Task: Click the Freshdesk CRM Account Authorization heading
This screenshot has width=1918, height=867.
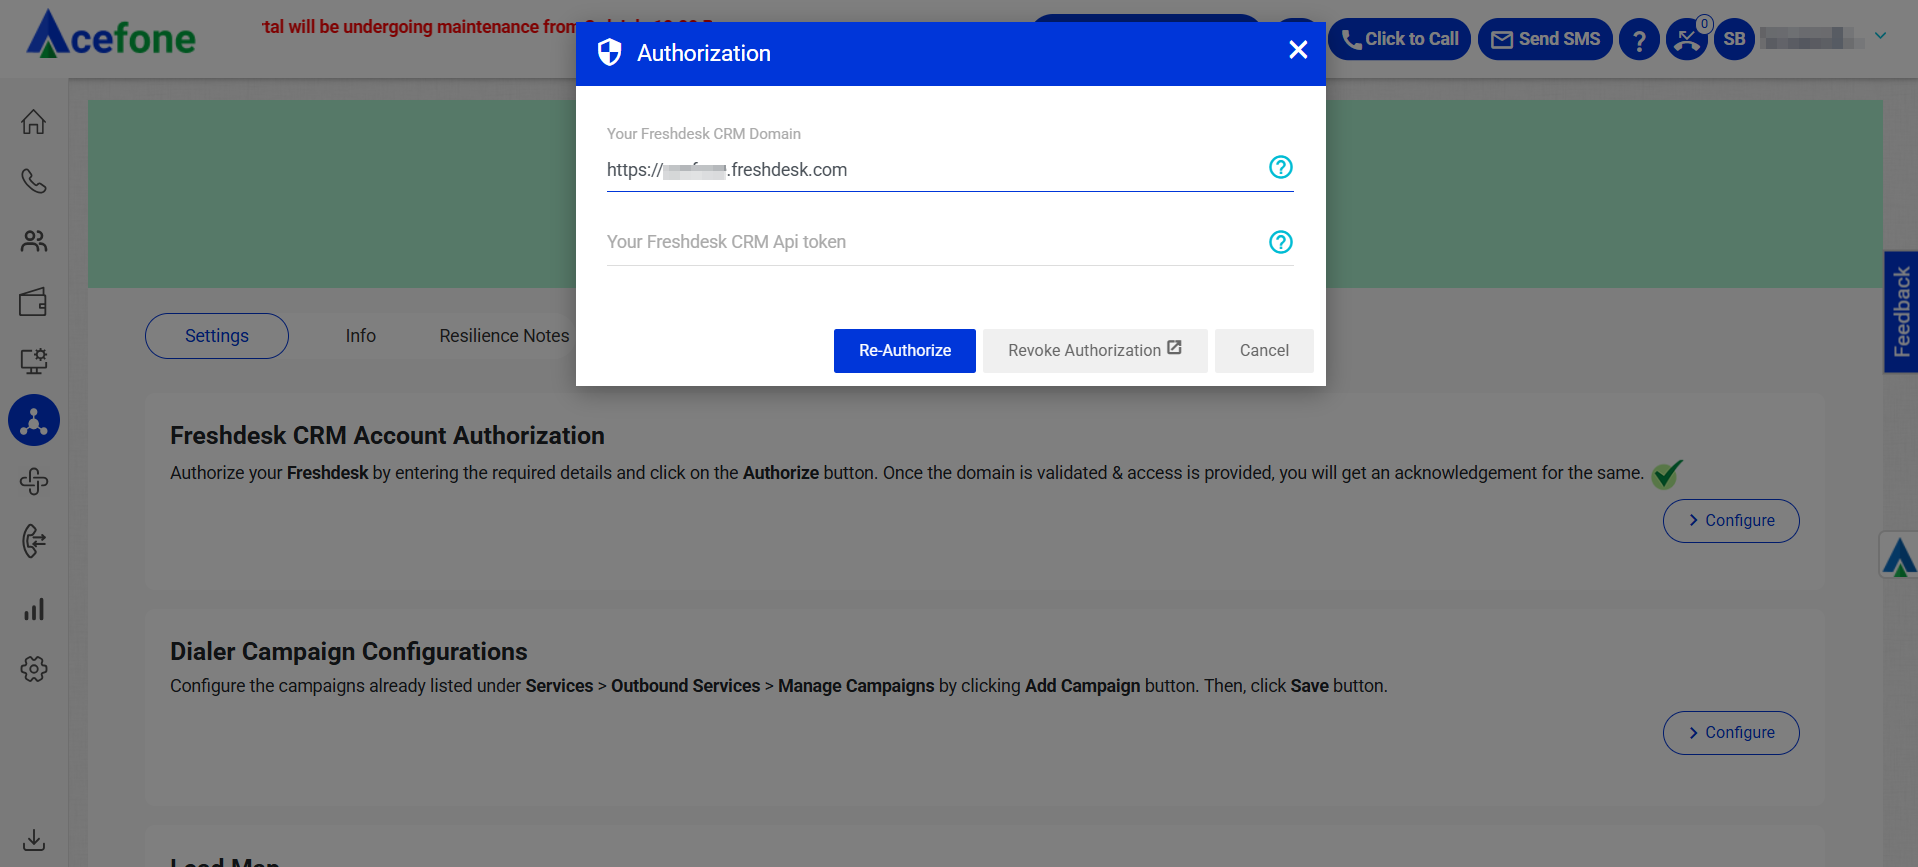Action: click(x=387, y=436)
